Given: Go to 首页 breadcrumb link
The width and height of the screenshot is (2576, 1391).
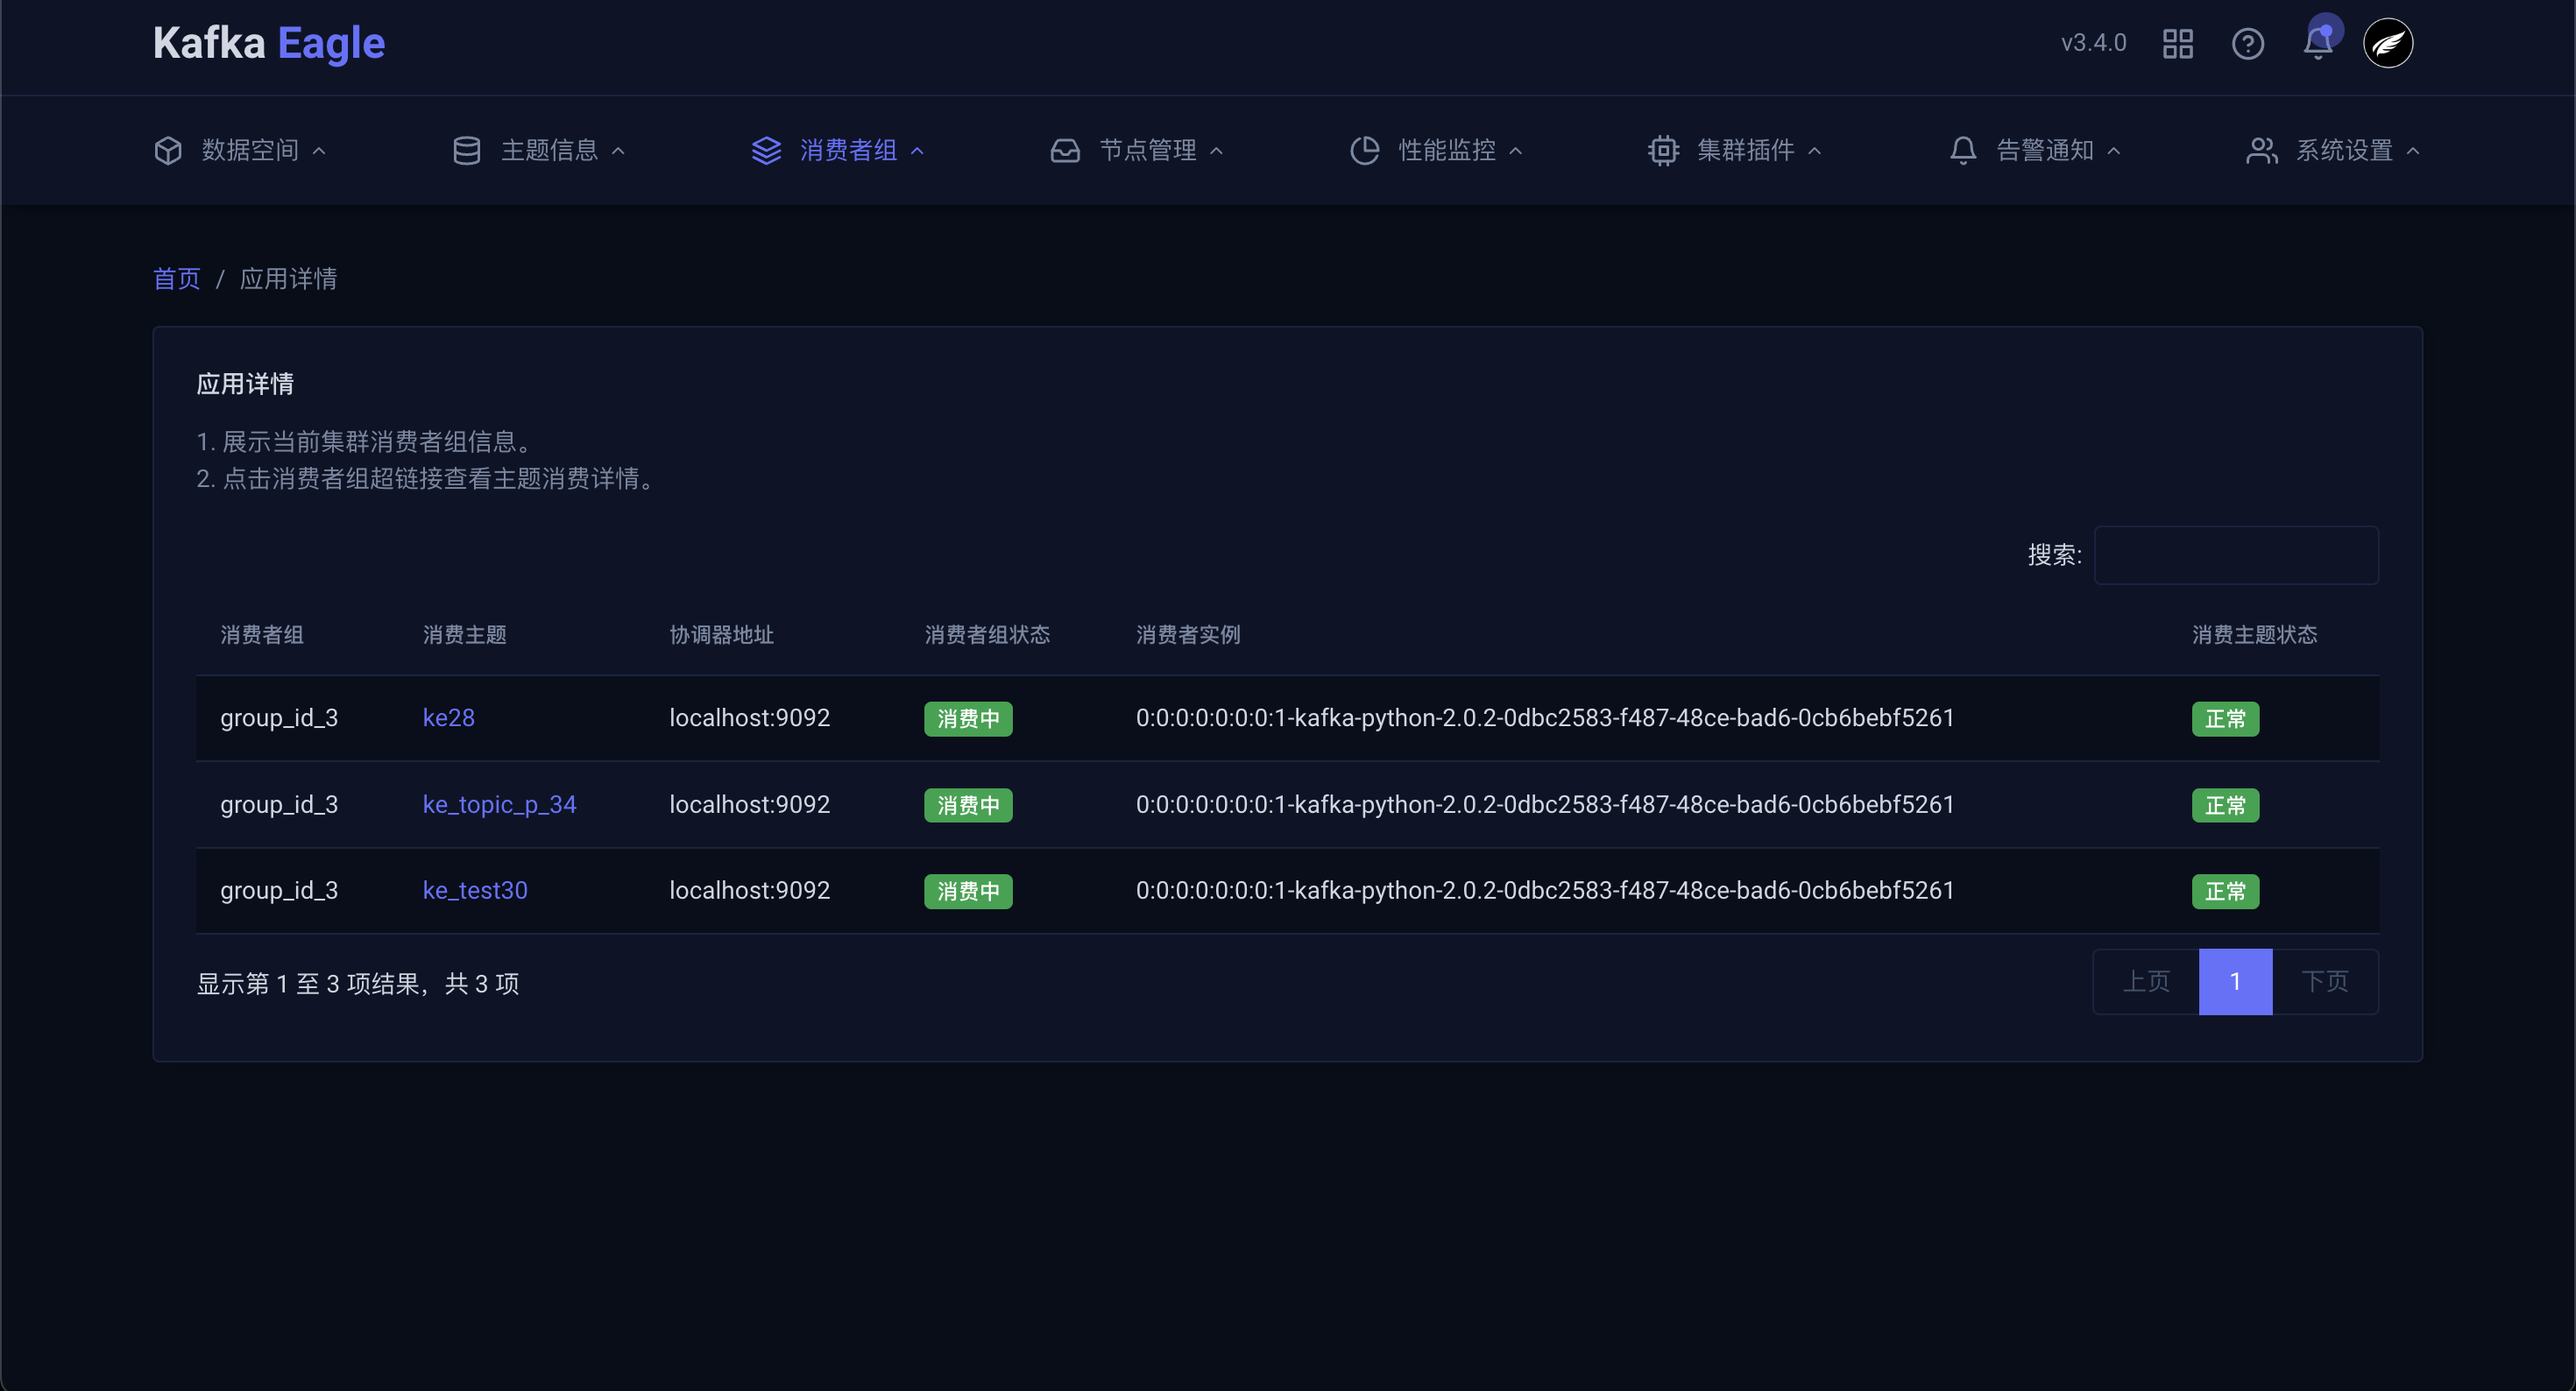Looking at the screenshot, I should point(176,278).
